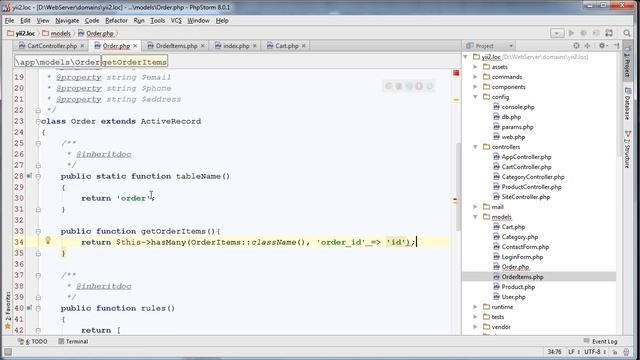The image size is (640, 360).
Task: Place cursor on 'order_id' string in line 34
Action: point(340,242)
